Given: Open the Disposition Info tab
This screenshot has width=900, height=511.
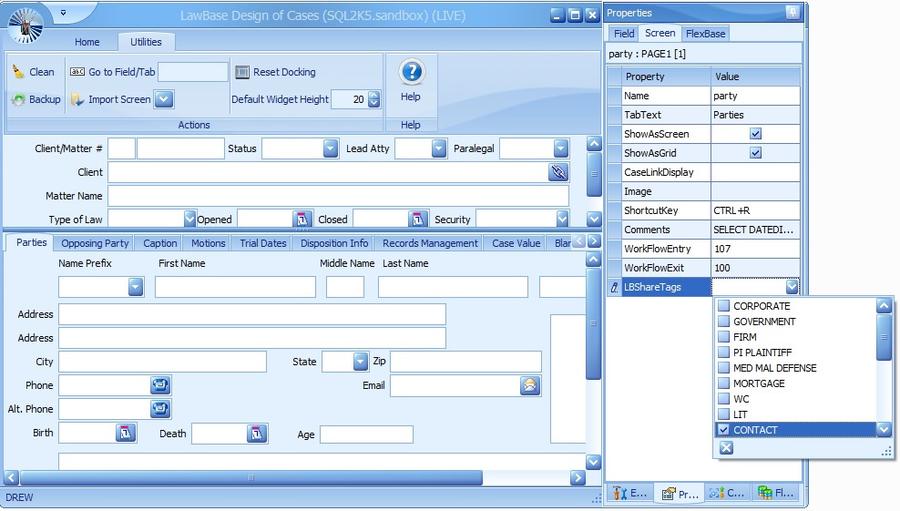Looking at the screenshot, I should click(x=334, y=243).
